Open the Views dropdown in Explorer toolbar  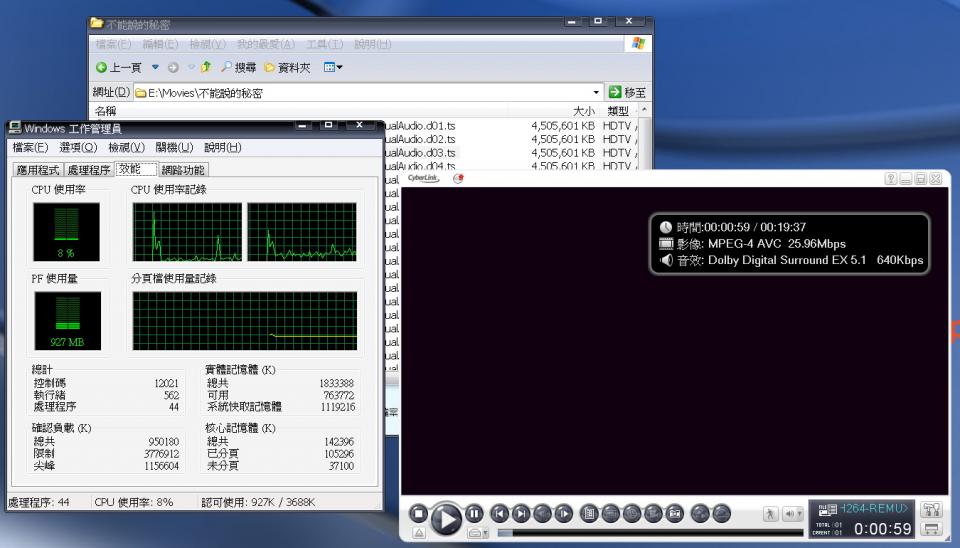[333, 67]
